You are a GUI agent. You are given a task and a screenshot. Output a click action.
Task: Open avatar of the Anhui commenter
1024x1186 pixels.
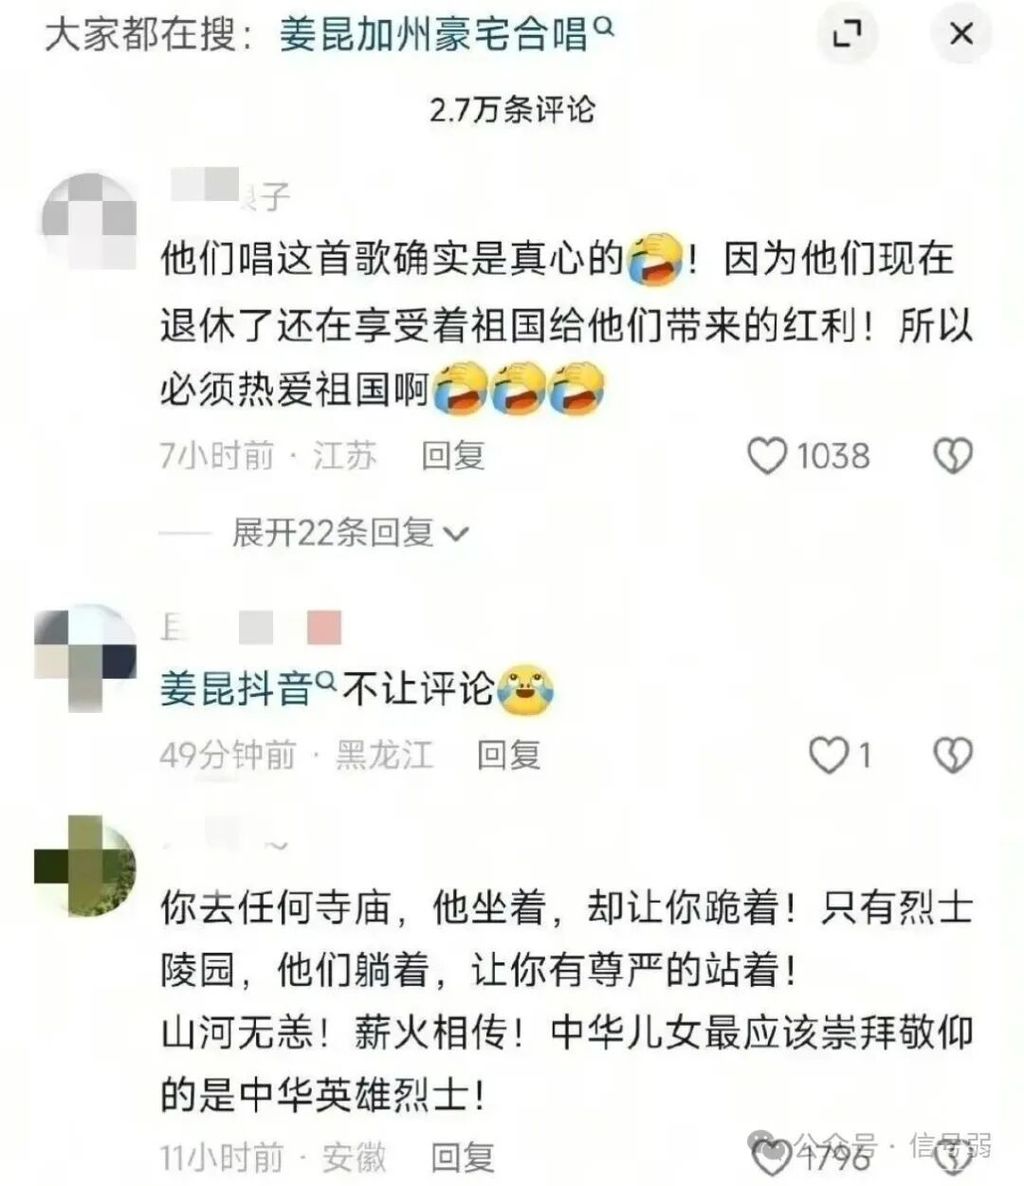85,866
